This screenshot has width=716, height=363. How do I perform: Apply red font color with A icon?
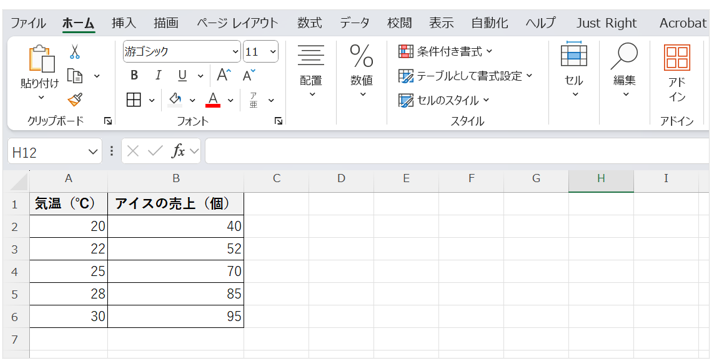click(x=213, y=100)
